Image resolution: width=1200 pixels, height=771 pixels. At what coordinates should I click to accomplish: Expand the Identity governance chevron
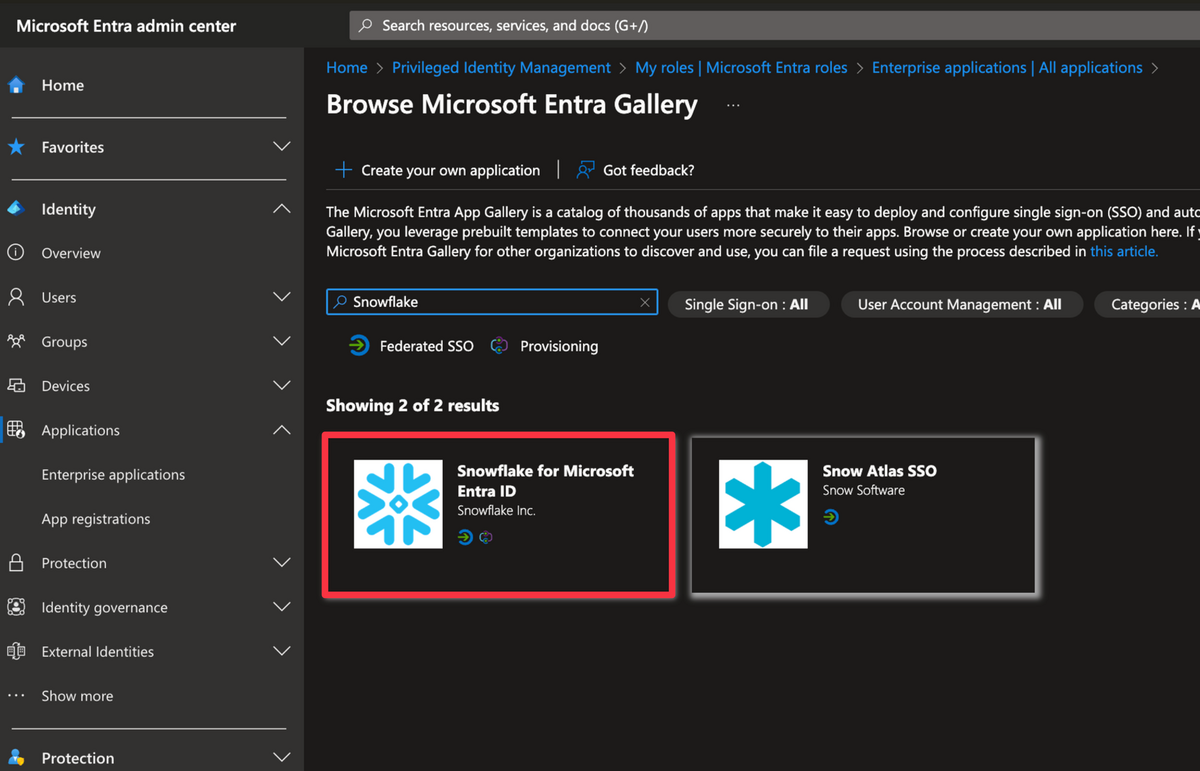click(282, 607)
